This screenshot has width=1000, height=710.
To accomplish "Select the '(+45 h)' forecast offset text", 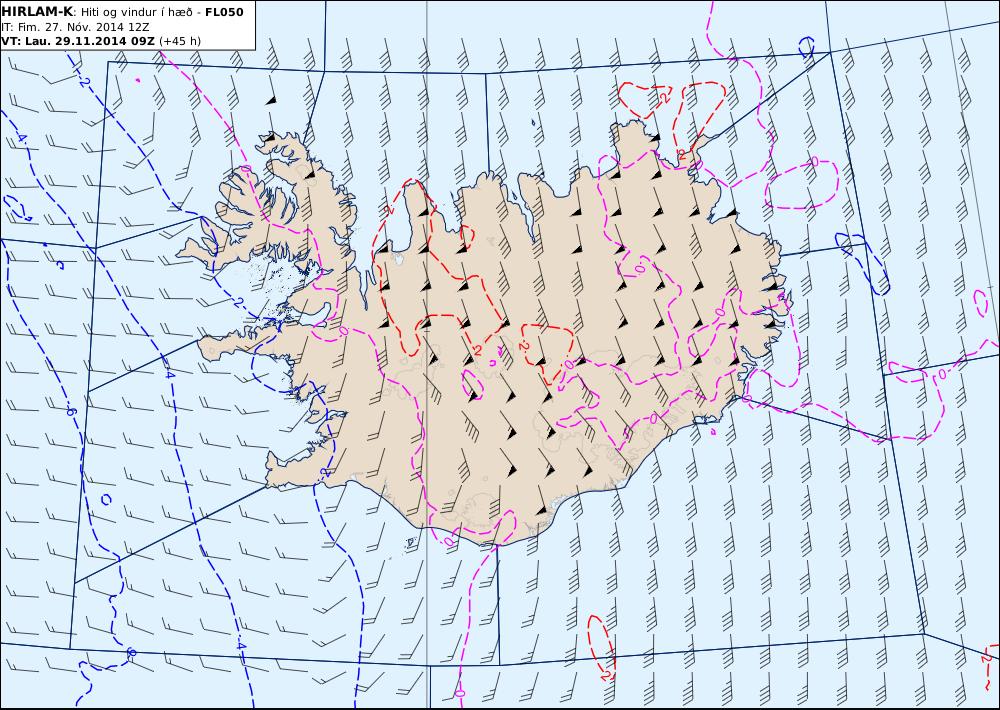I will pyautogui.click(x=180, y=41).
